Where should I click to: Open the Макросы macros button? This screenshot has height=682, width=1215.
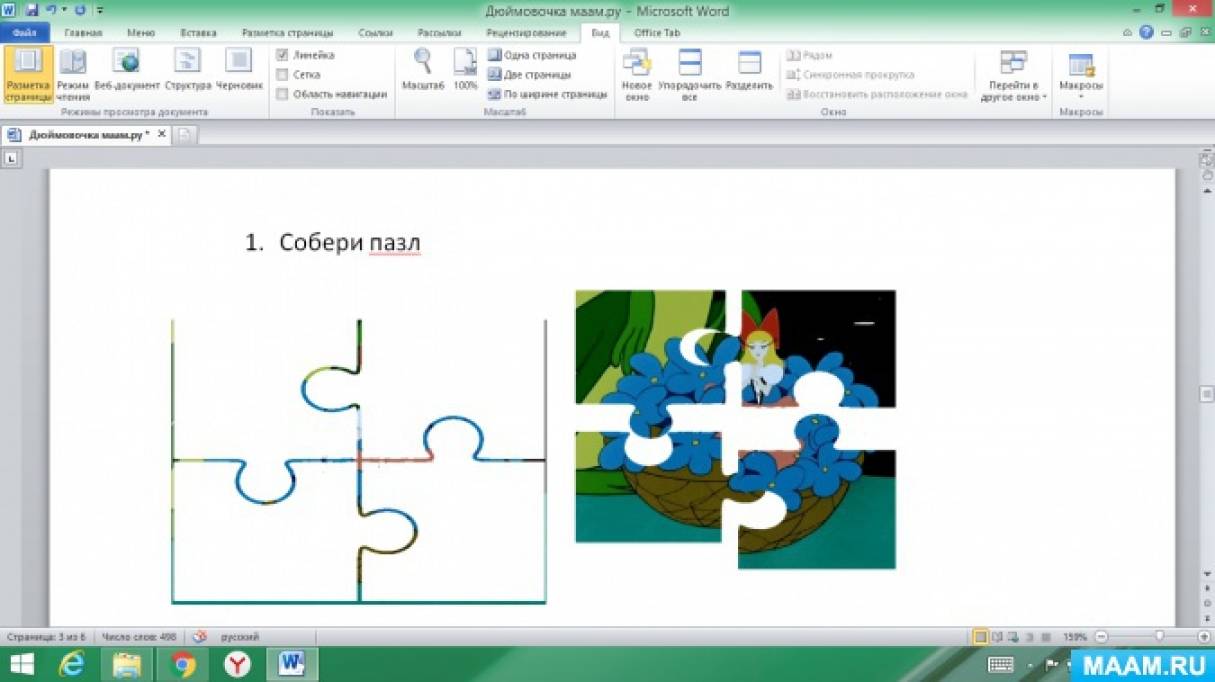click(x=1081, y=75)
